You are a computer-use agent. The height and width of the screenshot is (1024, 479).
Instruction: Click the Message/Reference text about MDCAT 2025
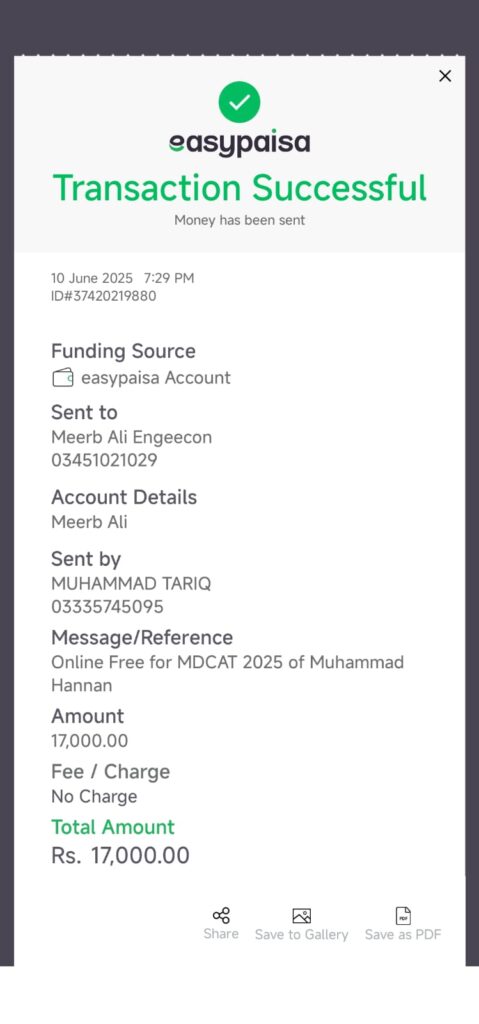click(227, 674)
